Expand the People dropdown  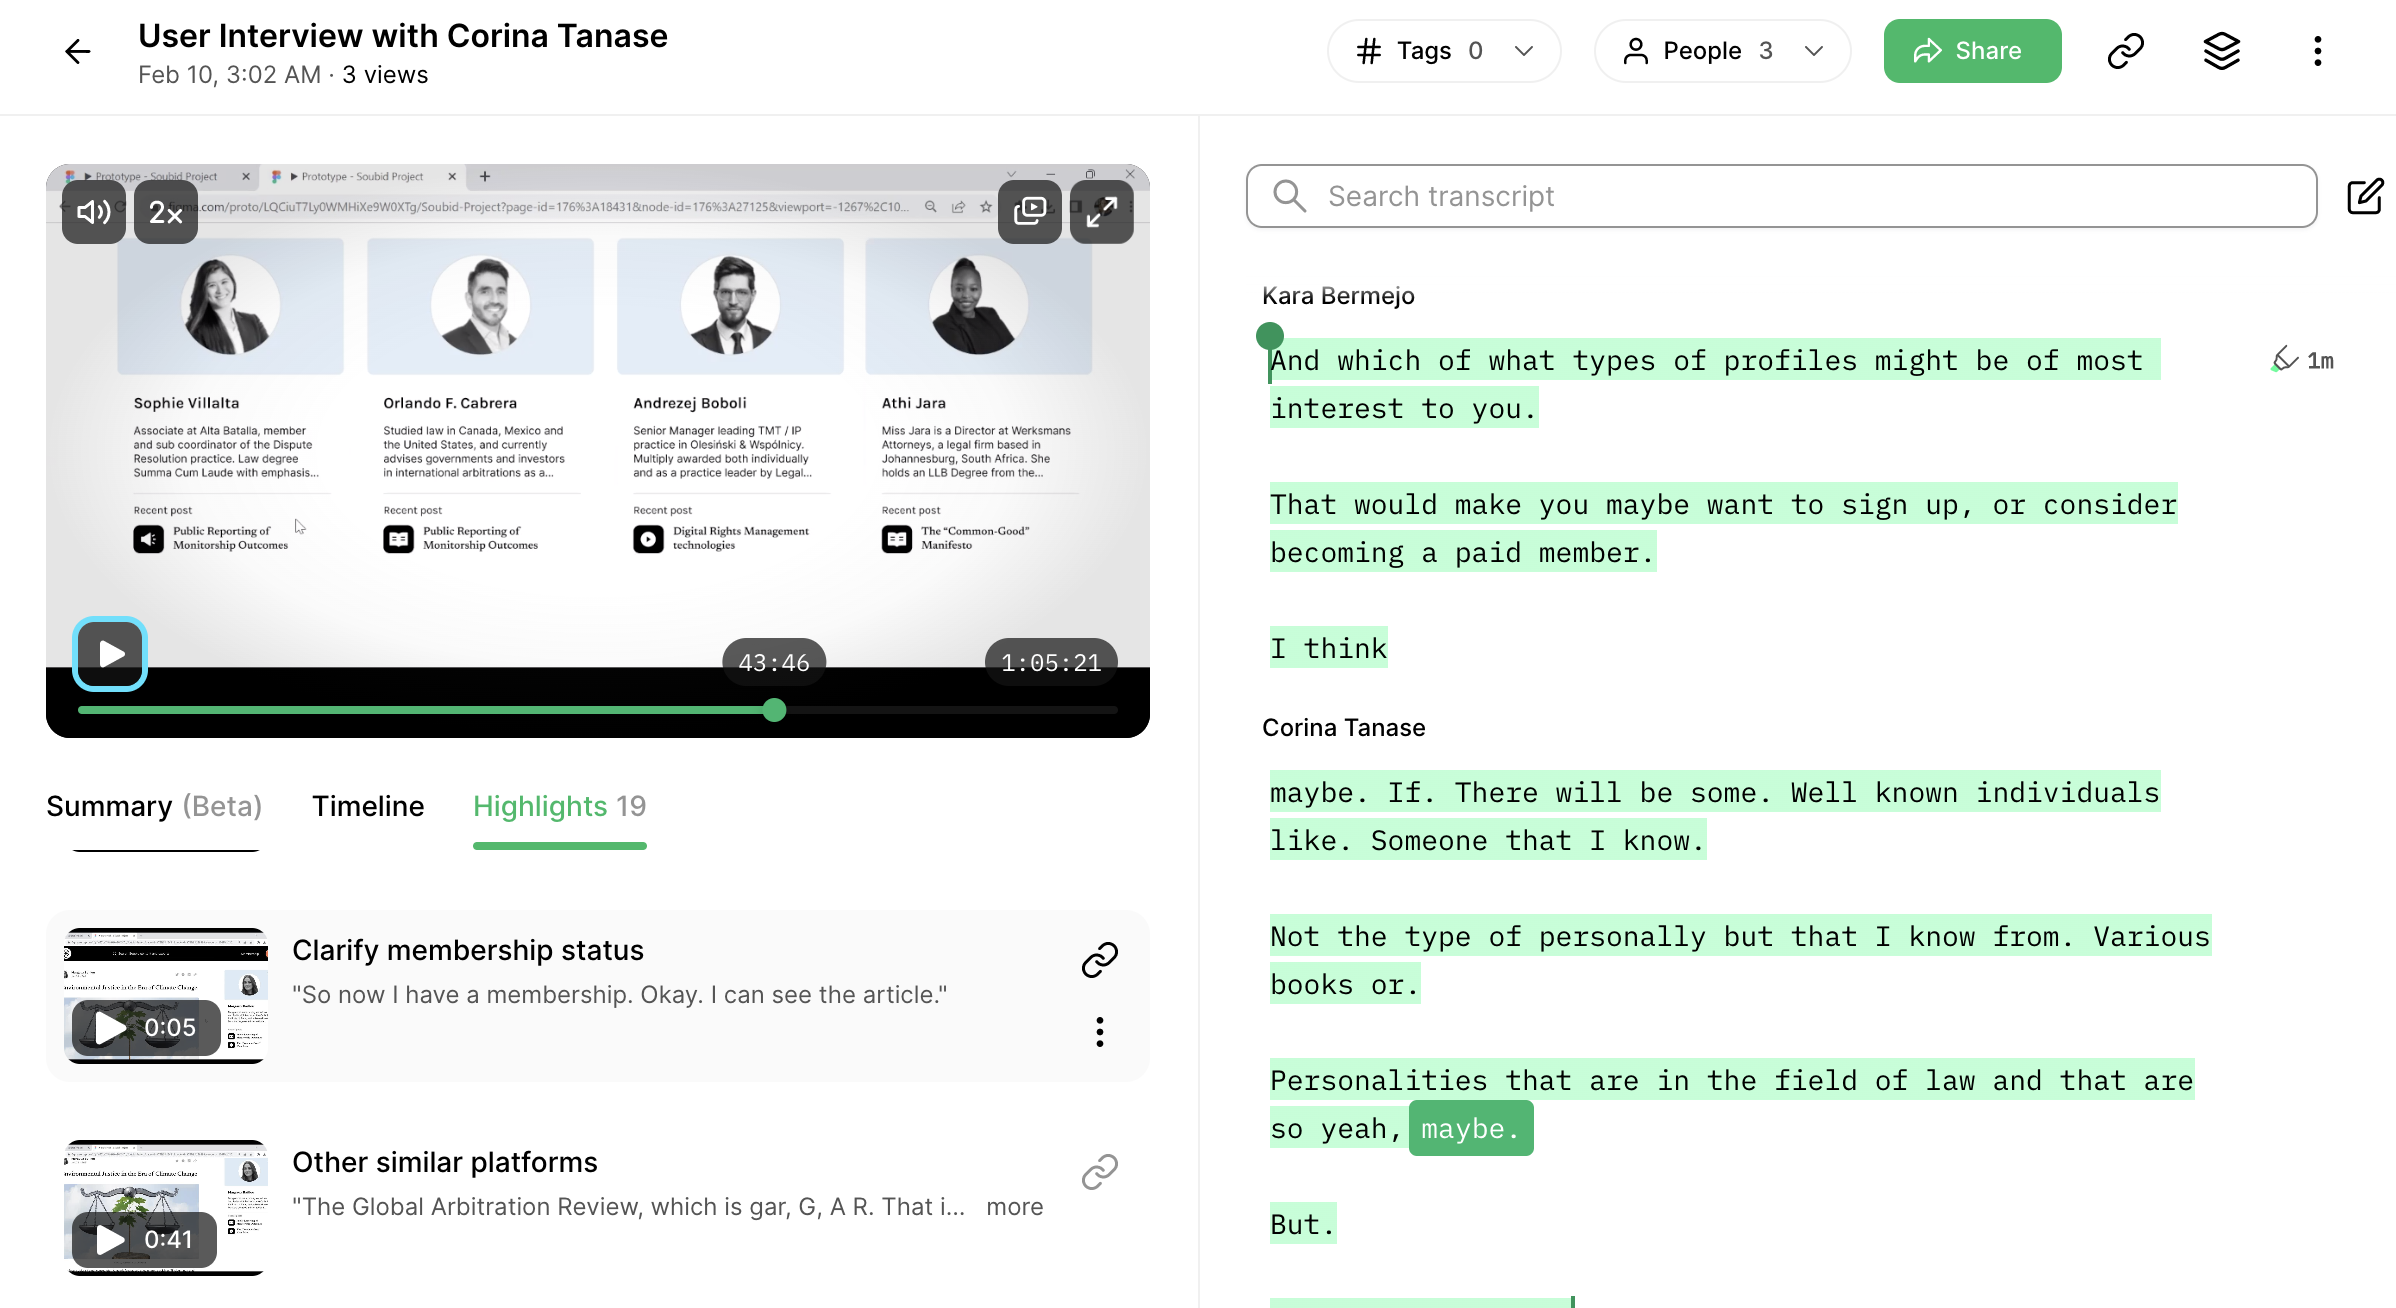1722,51
